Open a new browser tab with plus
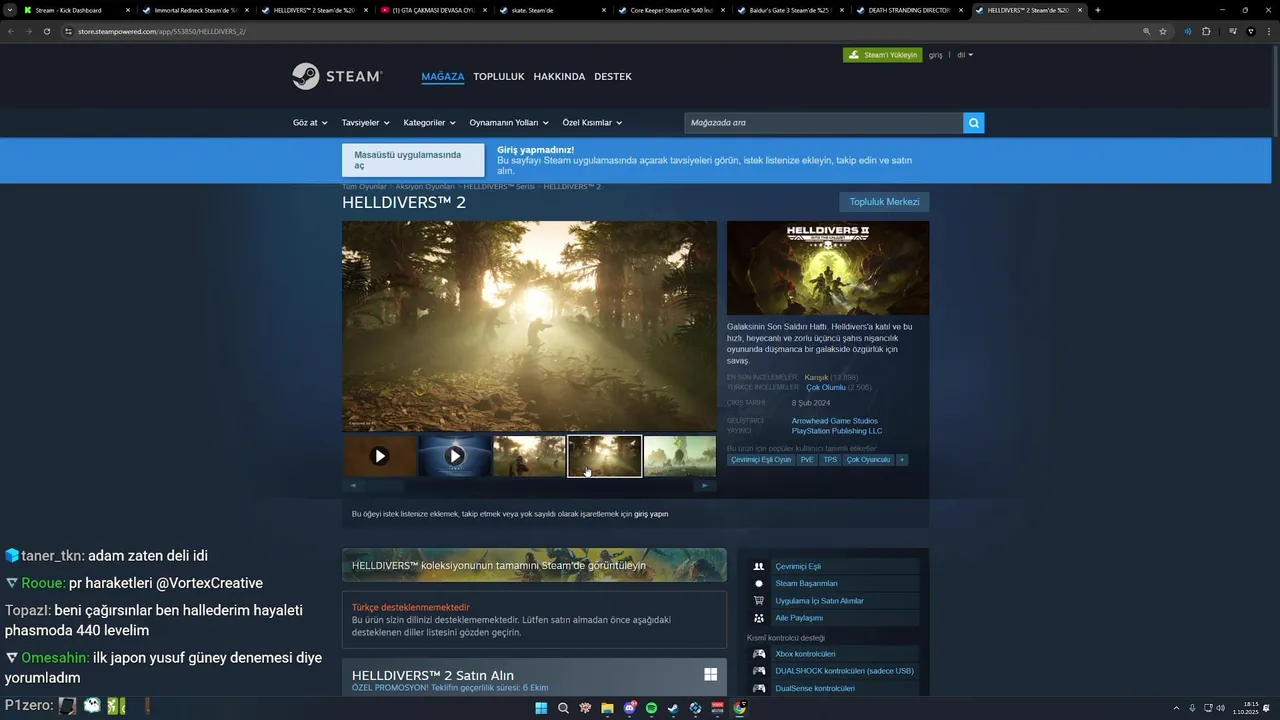The width and height of the screenshot is (1280, 720). pos(1098,10)
